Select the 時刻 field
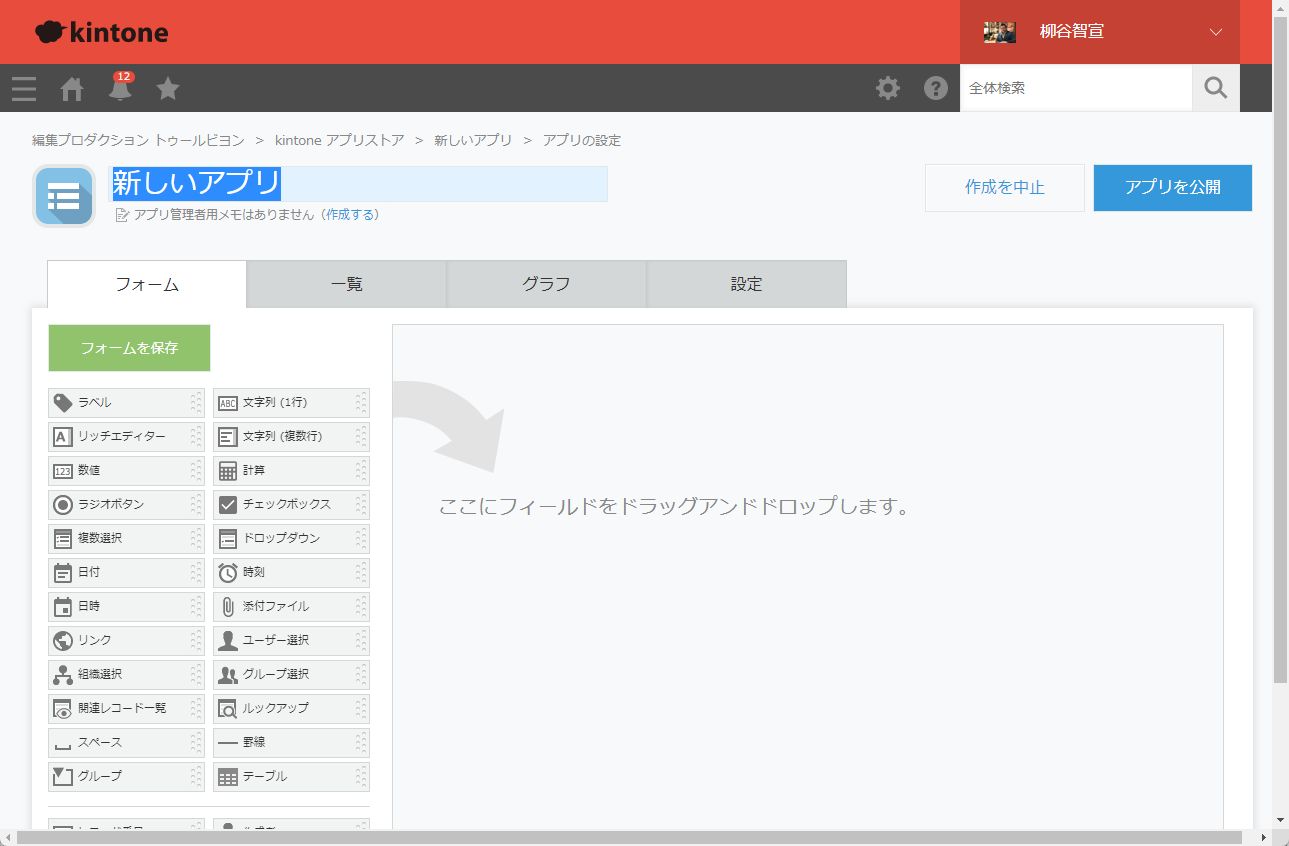1289x846 pixels. pos(291,573)
